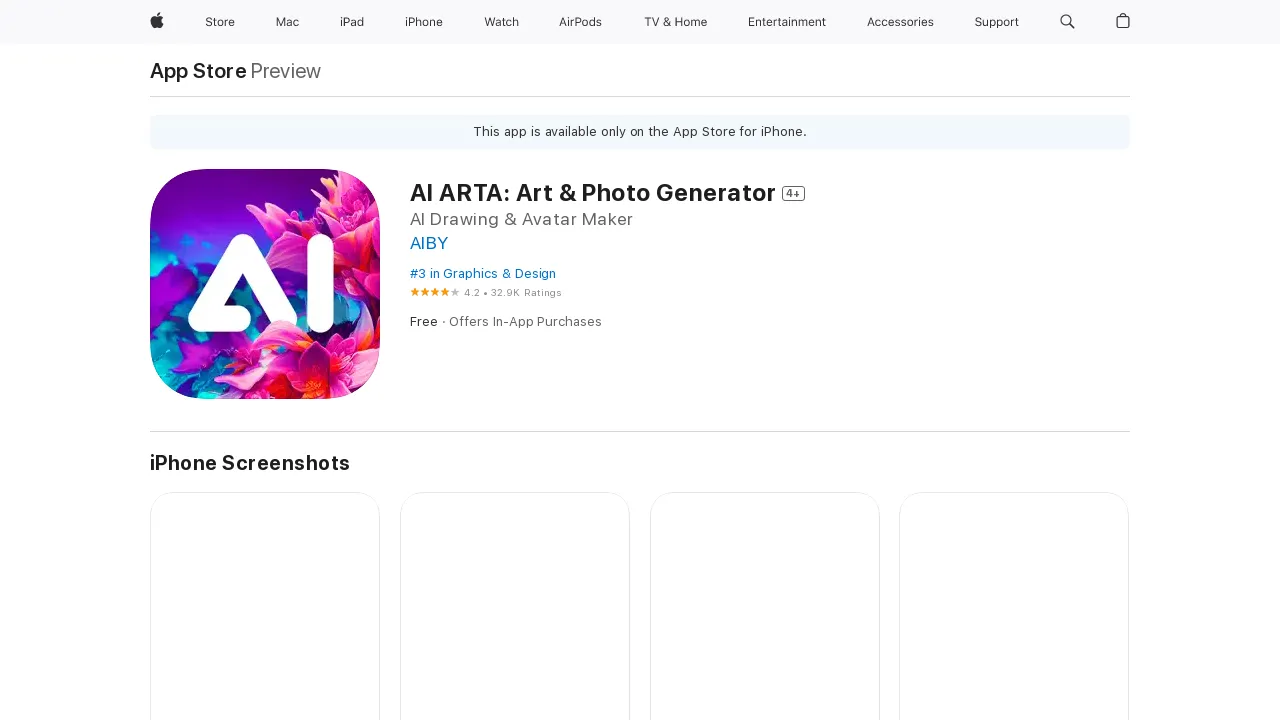Open the third iPhone screenshot
Image resolution: width=1280 pixels, height=720 pixels.
pos(765,606)
